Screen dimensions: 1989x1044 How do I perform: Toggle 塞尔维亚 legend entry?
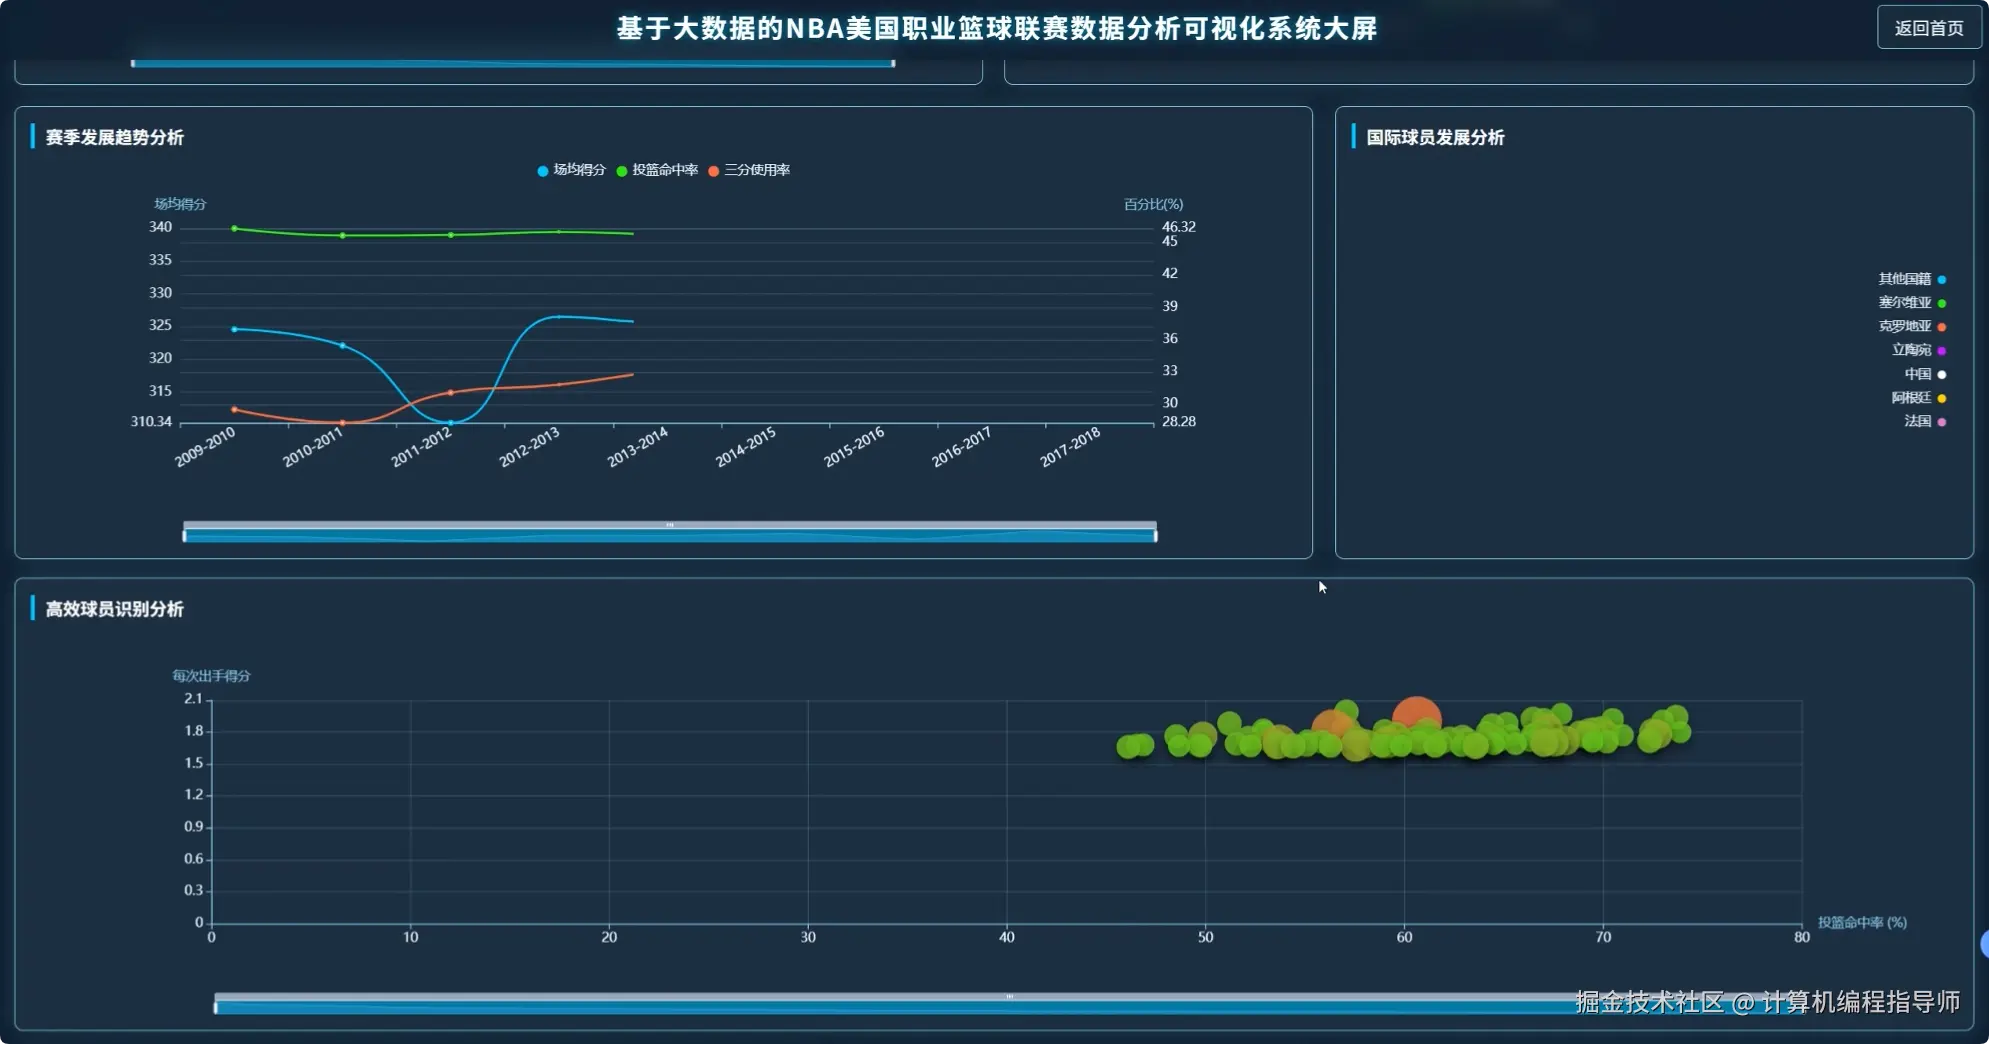point(1912,303)
